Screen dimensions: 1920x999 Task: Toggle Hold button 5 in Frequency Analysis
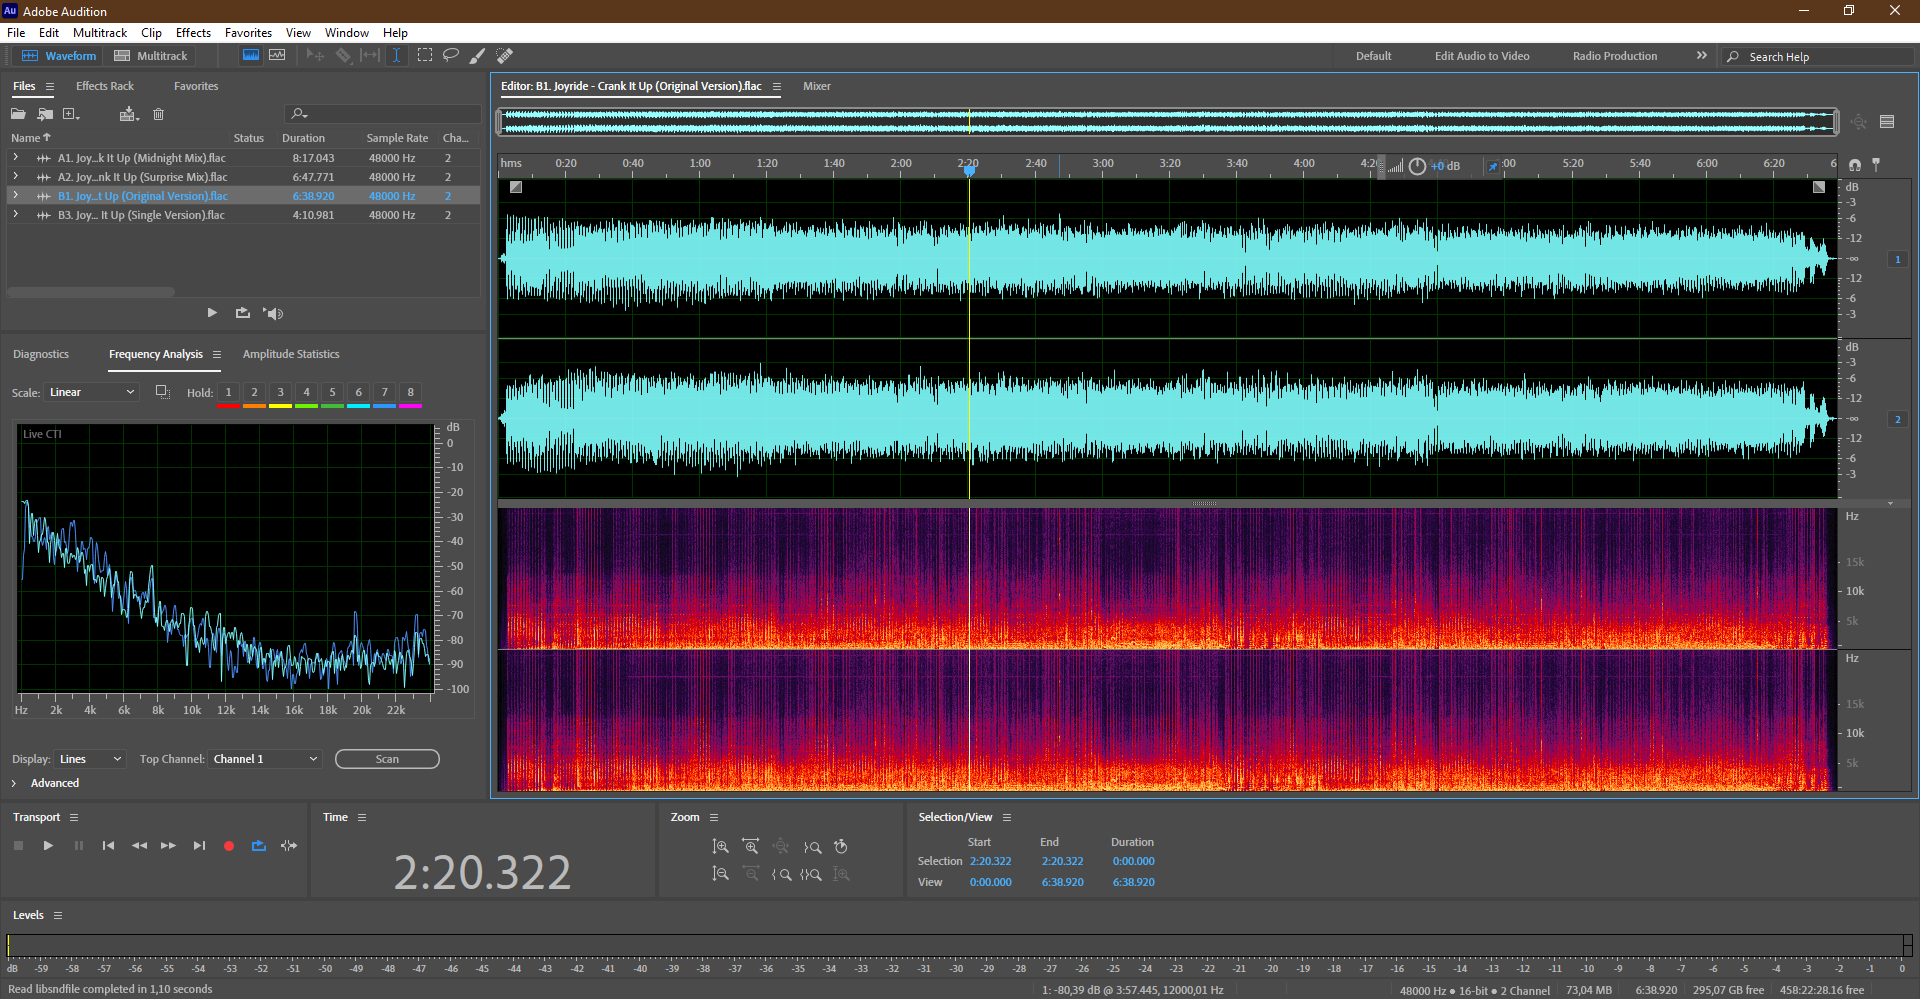click(x=333, y=393)
